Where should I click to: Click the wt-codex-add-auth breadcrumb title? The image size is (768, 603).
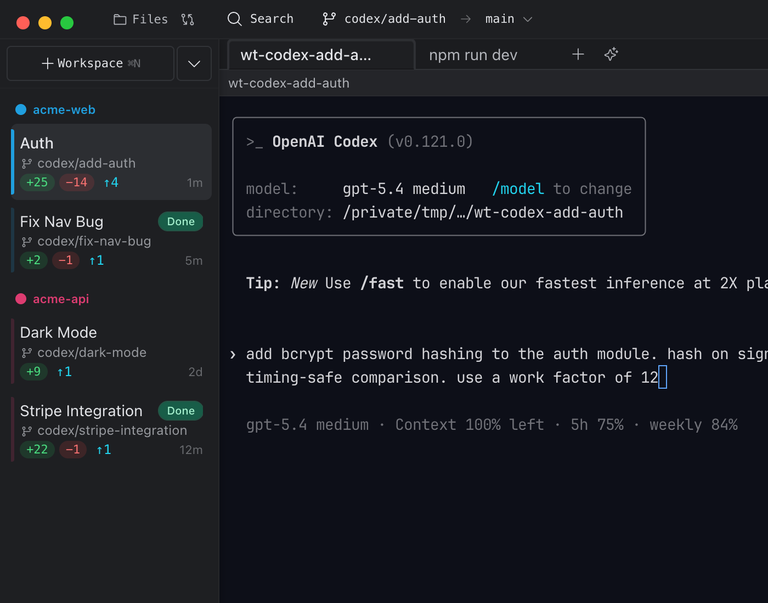click(289, 83)
